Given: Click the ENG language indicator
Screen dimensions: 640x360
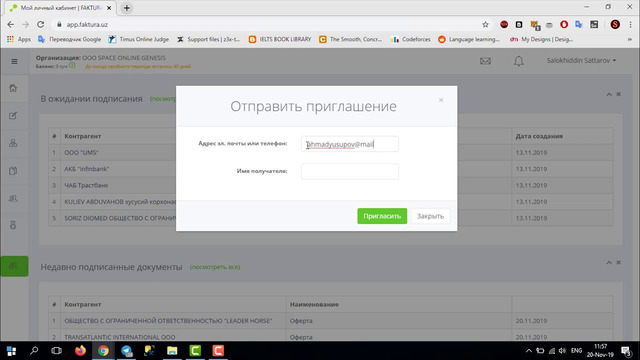Looking at the screenshot, I should coord(576,351).
